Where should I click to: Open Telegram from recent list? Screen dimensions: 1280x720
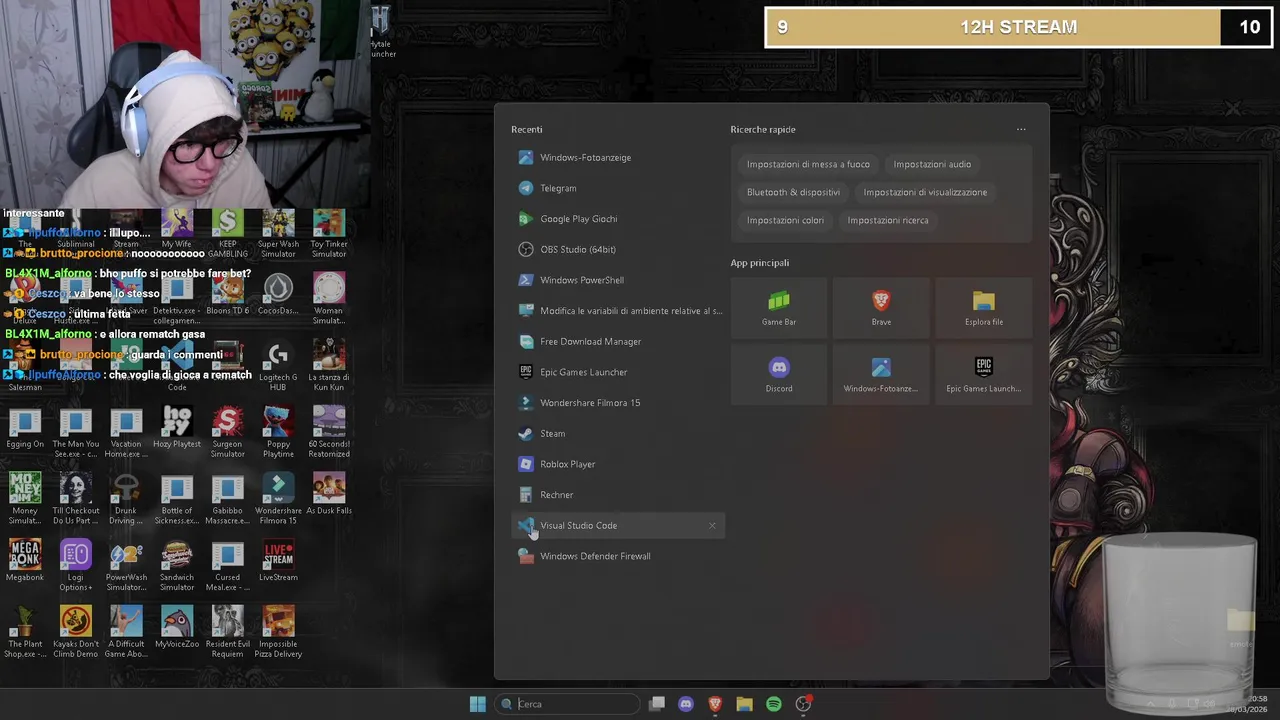tap(617, 188)
